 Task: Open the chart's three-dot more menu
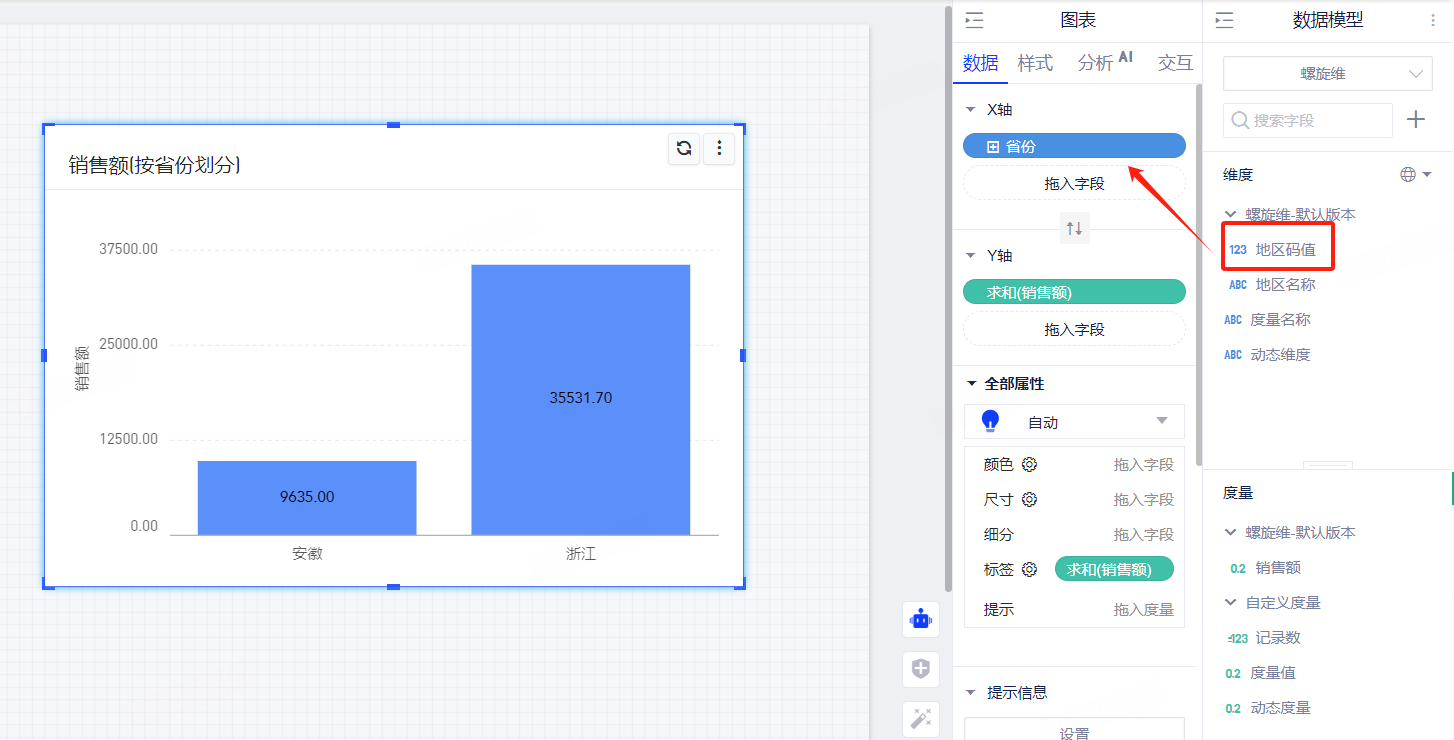tap(719, 149)
